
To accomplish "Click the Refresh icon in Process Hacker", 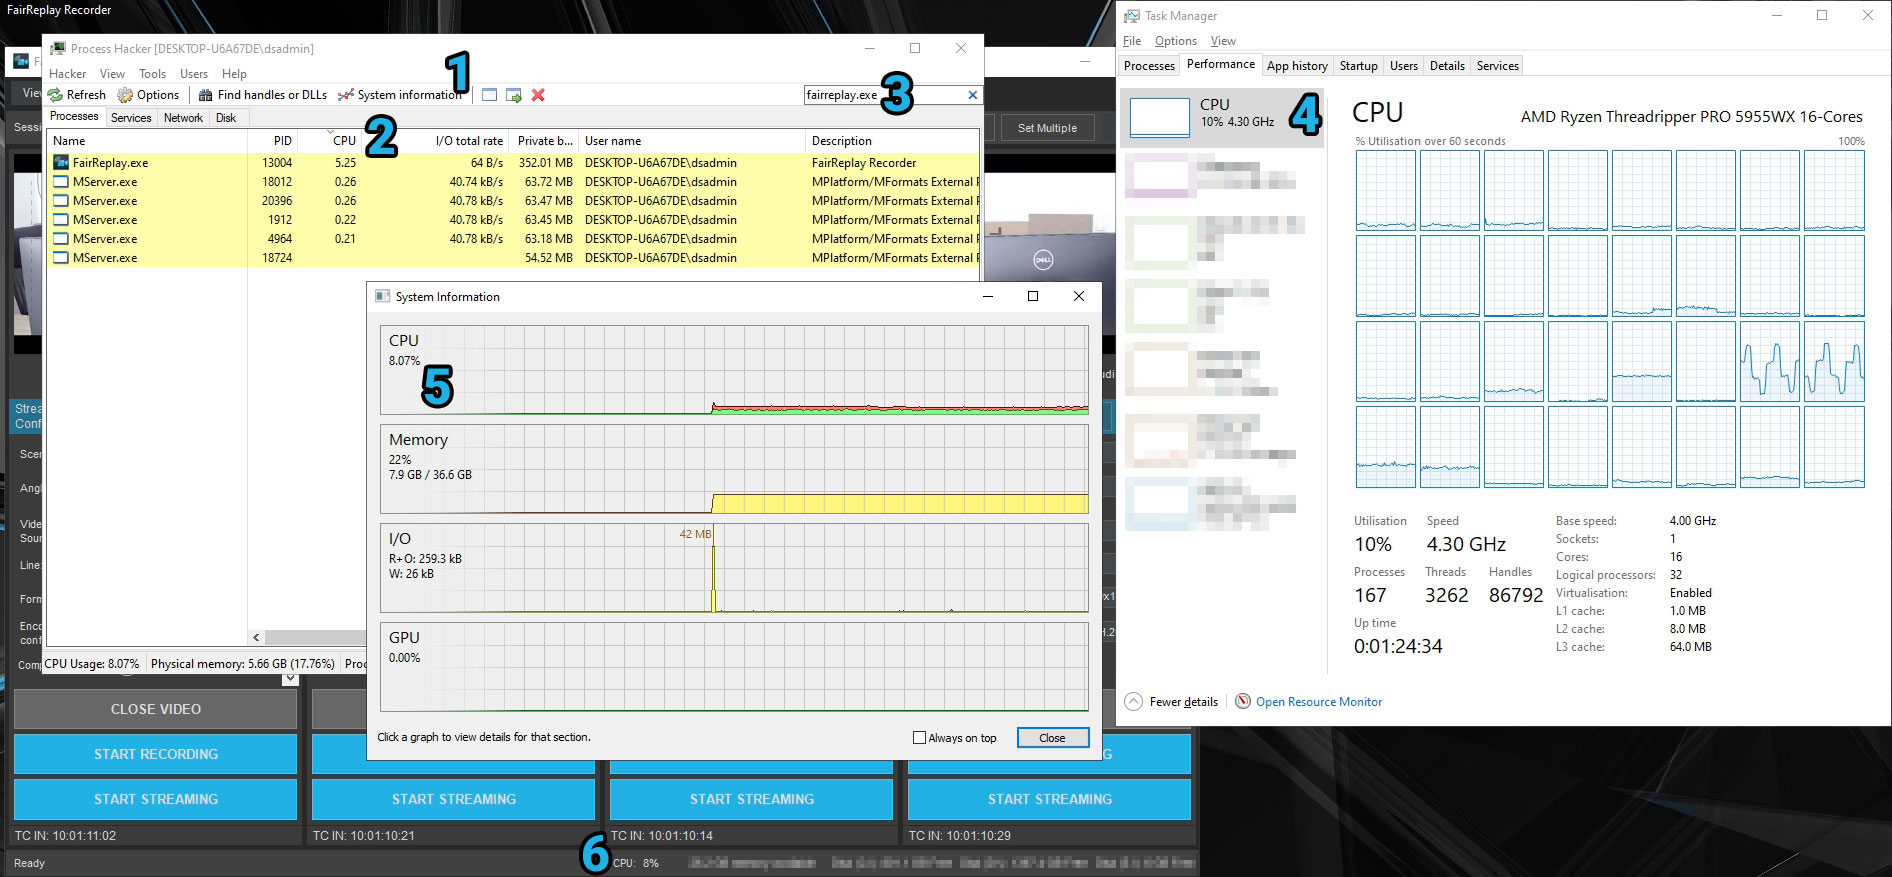I will tap(56, 95).
